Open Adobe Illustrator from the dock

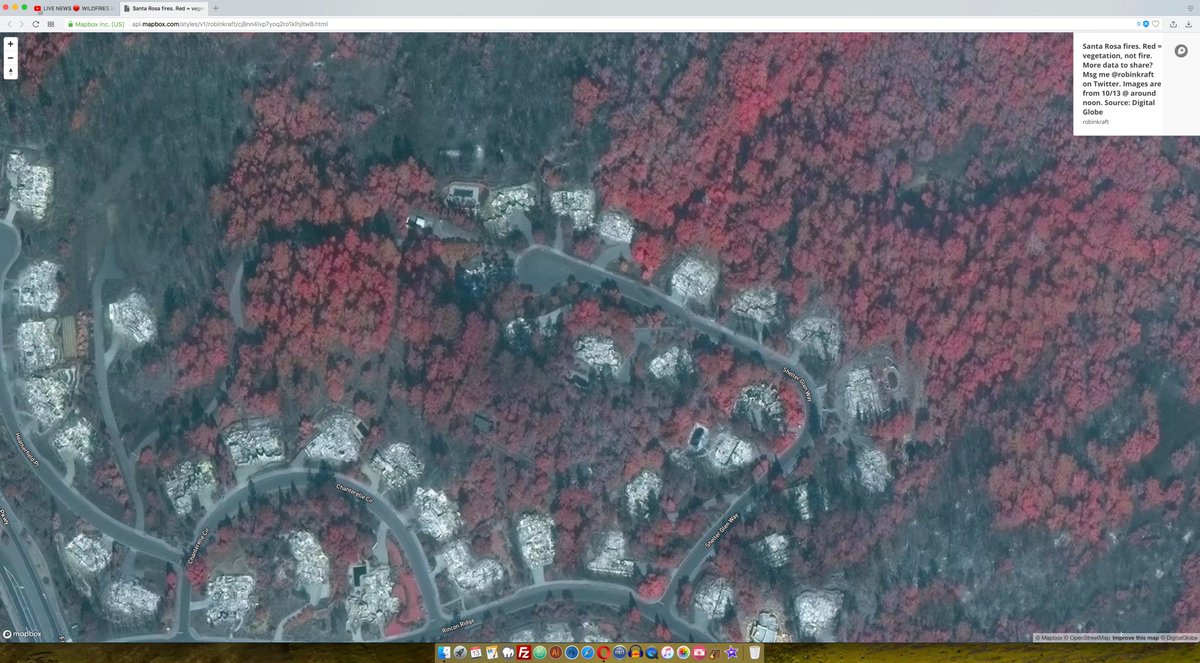(556, 652)
